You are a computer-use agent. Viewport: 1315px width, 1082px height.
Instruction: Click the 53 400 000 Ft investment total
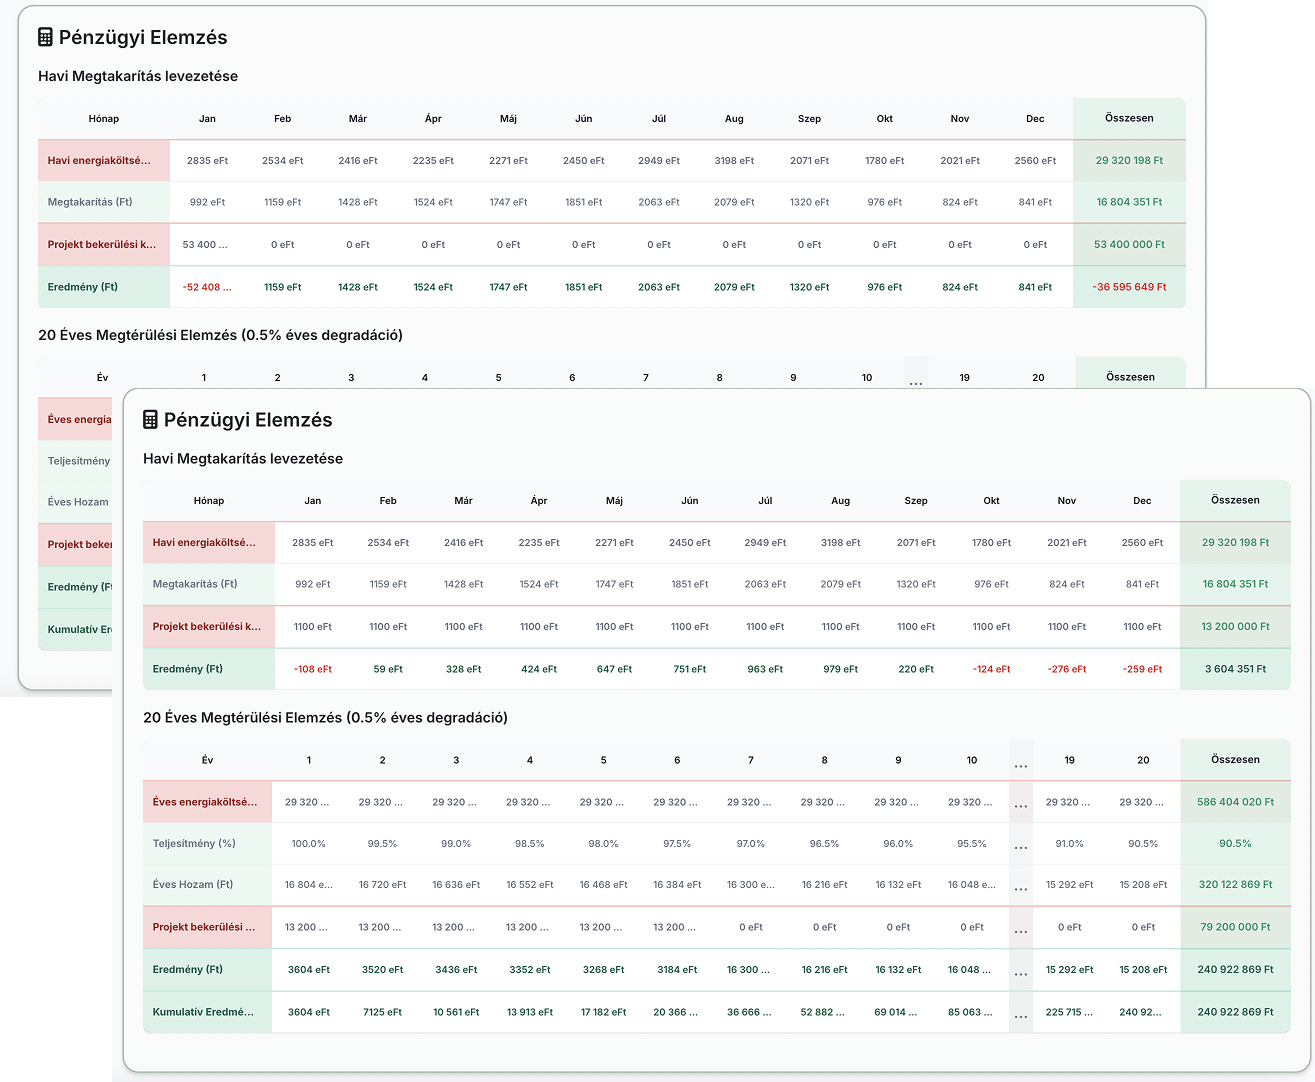(x=1129, y=244)
